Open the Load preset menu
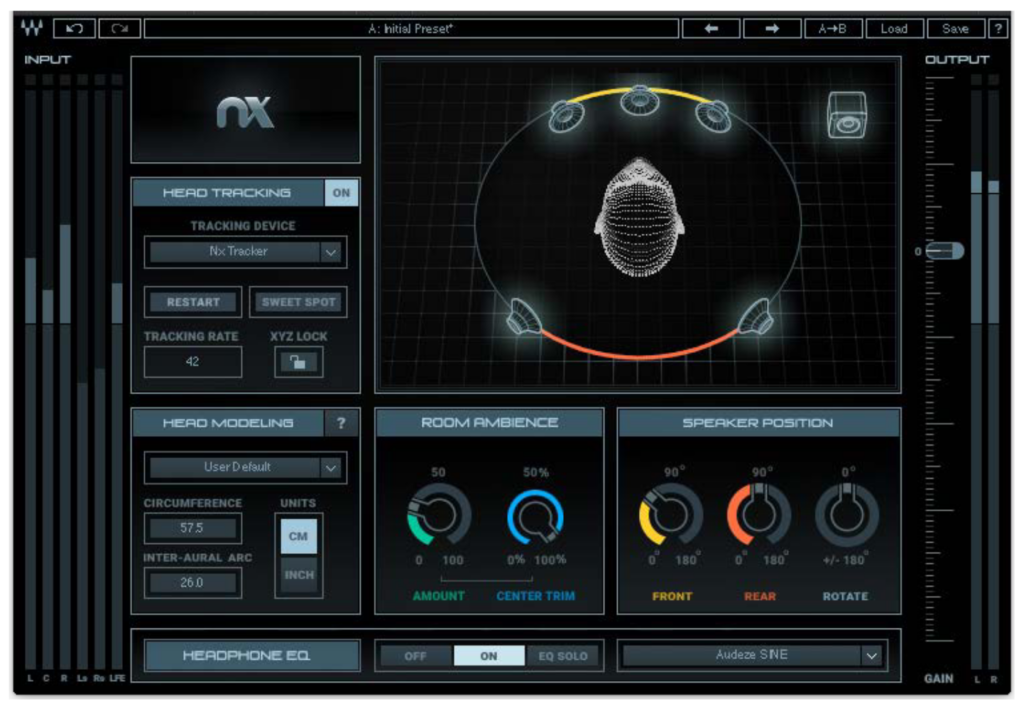 click(894, 29)
